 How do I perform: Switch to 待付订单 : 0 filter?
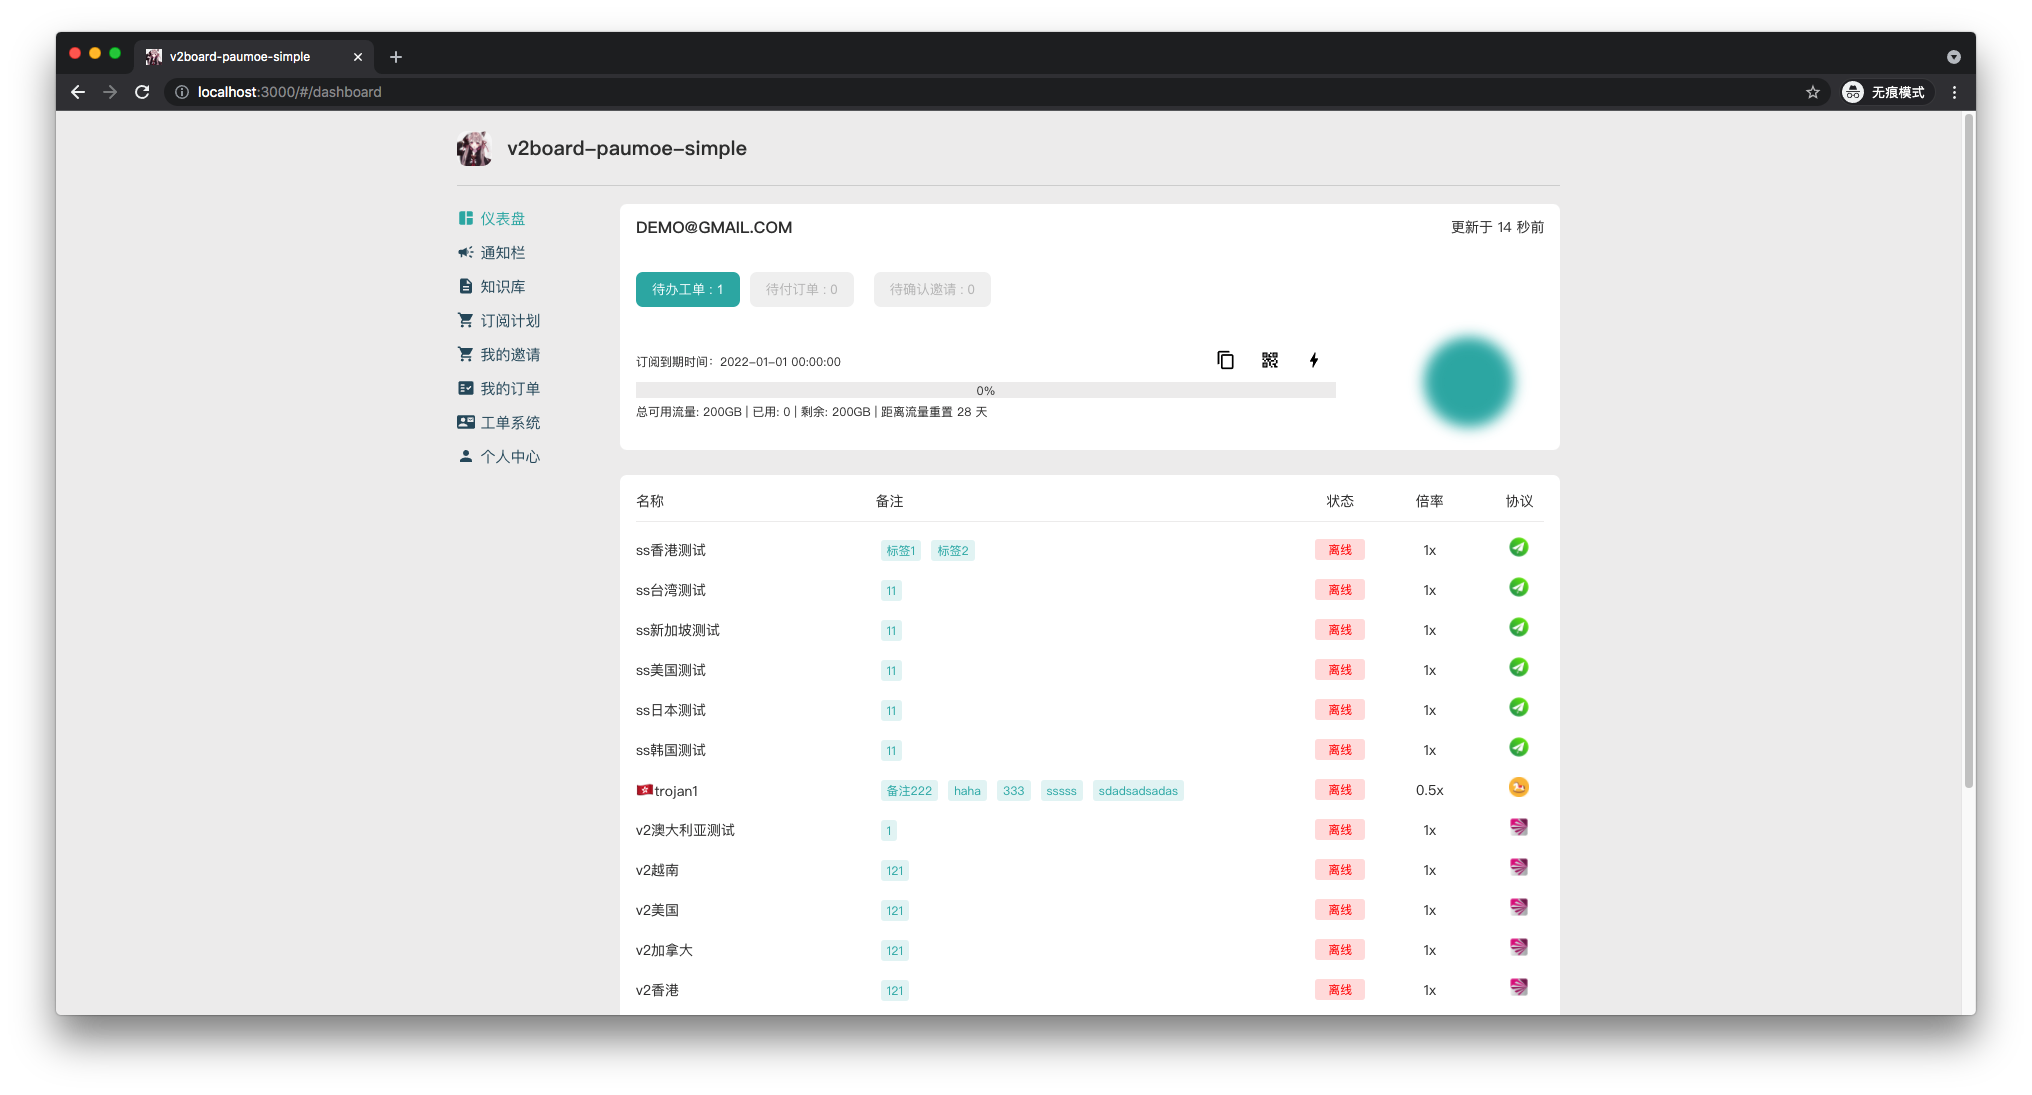tap(801, 289)
